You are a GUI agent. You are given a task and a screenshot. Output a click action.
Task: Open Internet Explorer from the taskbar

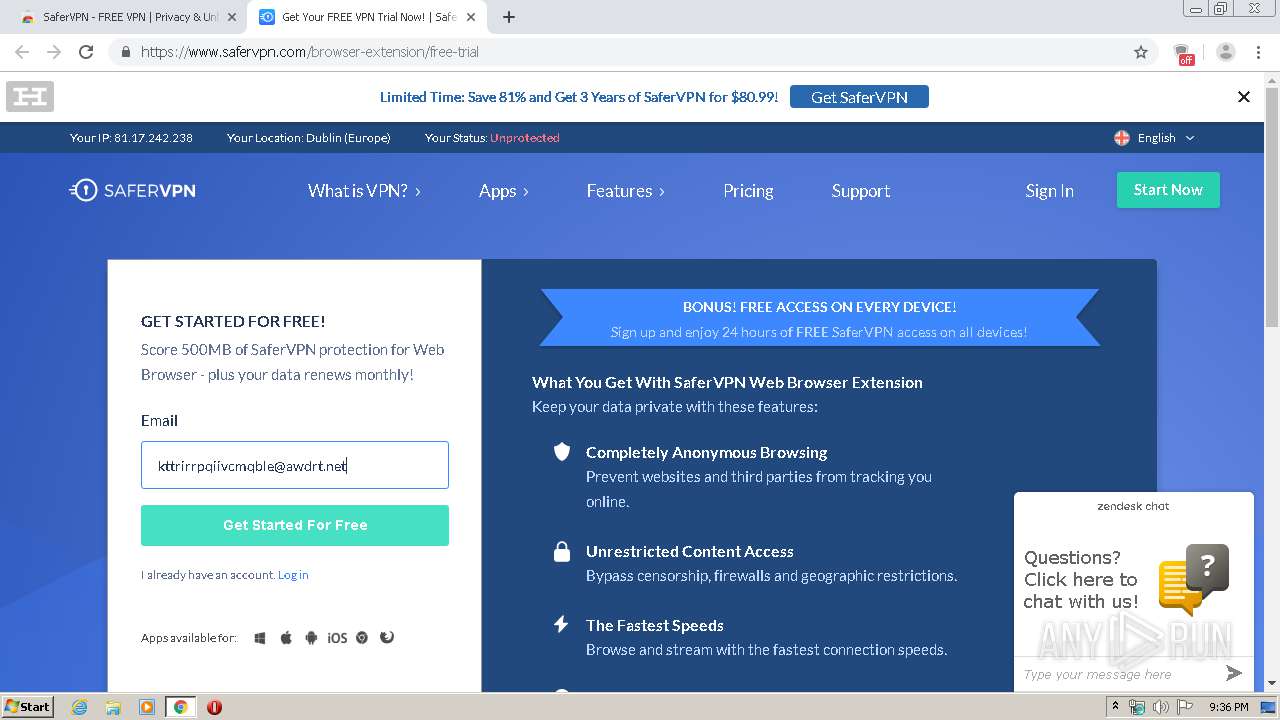[79, 707]
